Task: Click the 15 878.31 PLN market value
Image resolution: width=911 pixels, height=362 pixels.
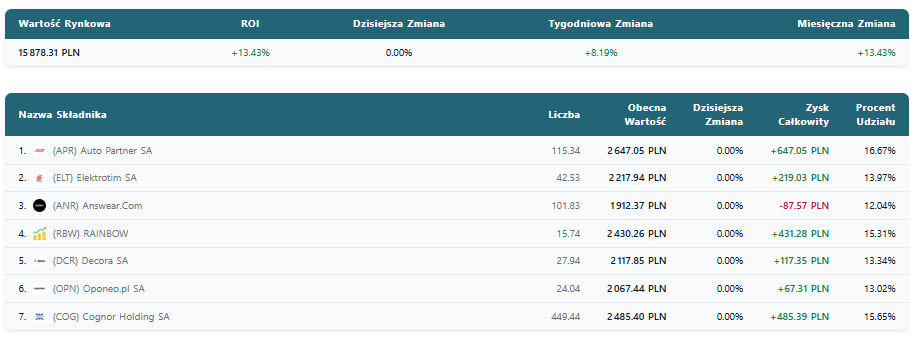Action: (x=49, y=53)
